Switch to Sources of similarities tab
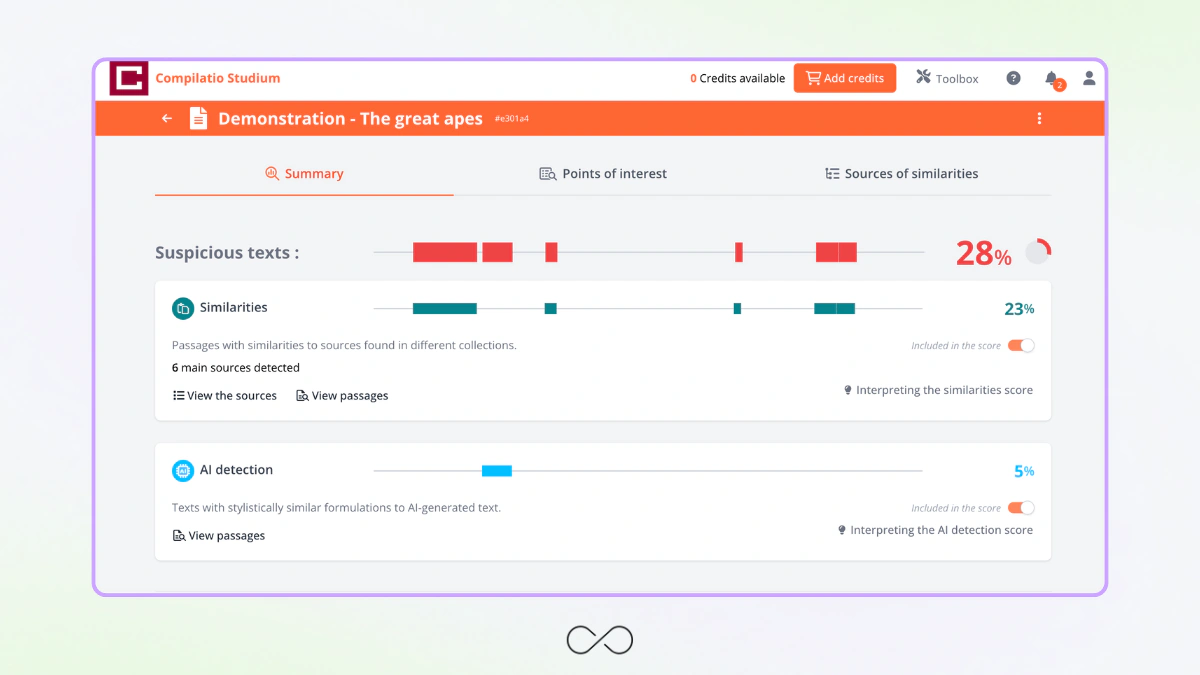Screen dimensions: 1200x675 tap(902, 174)
